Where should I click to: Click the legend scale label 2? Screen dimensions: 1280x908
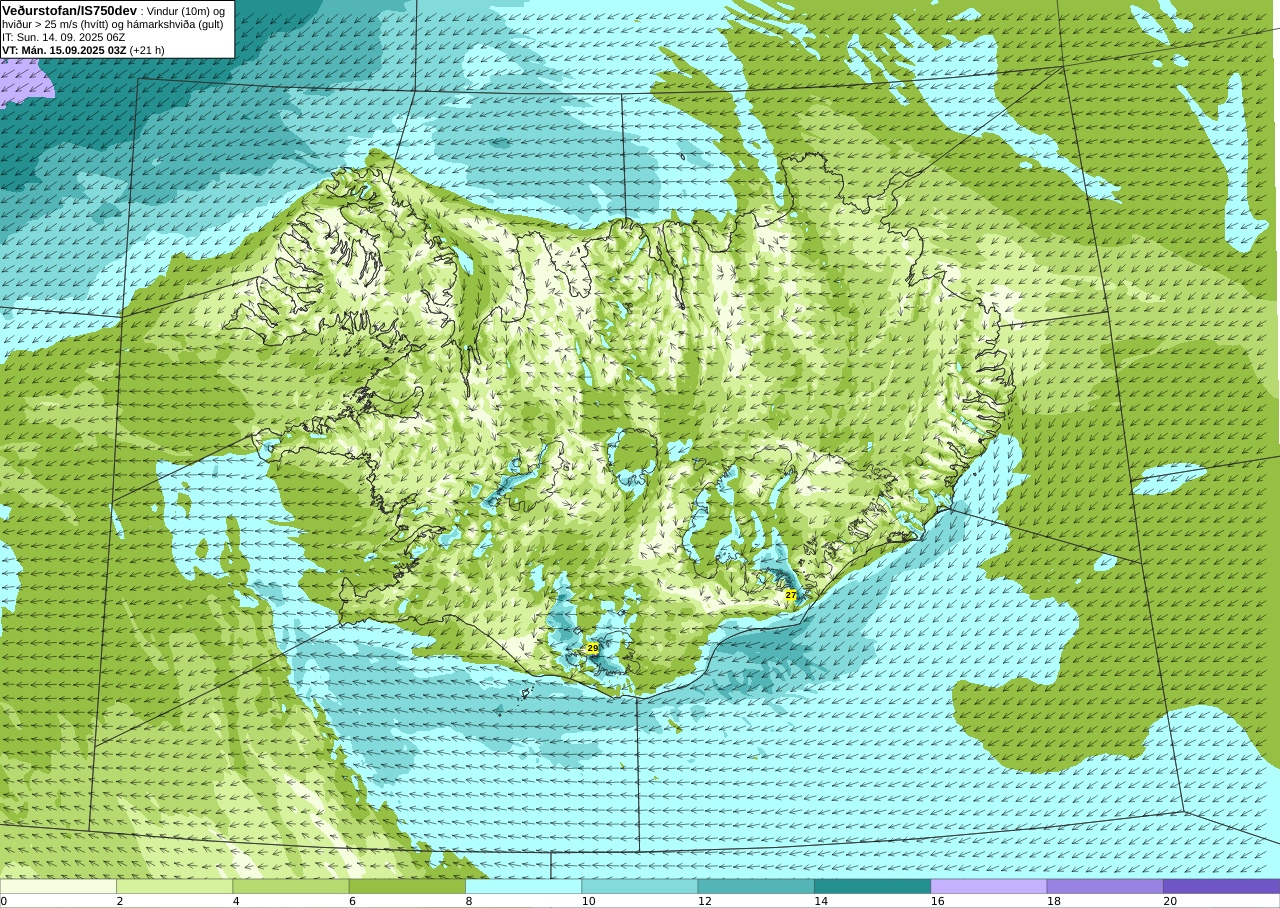point(120,901)
